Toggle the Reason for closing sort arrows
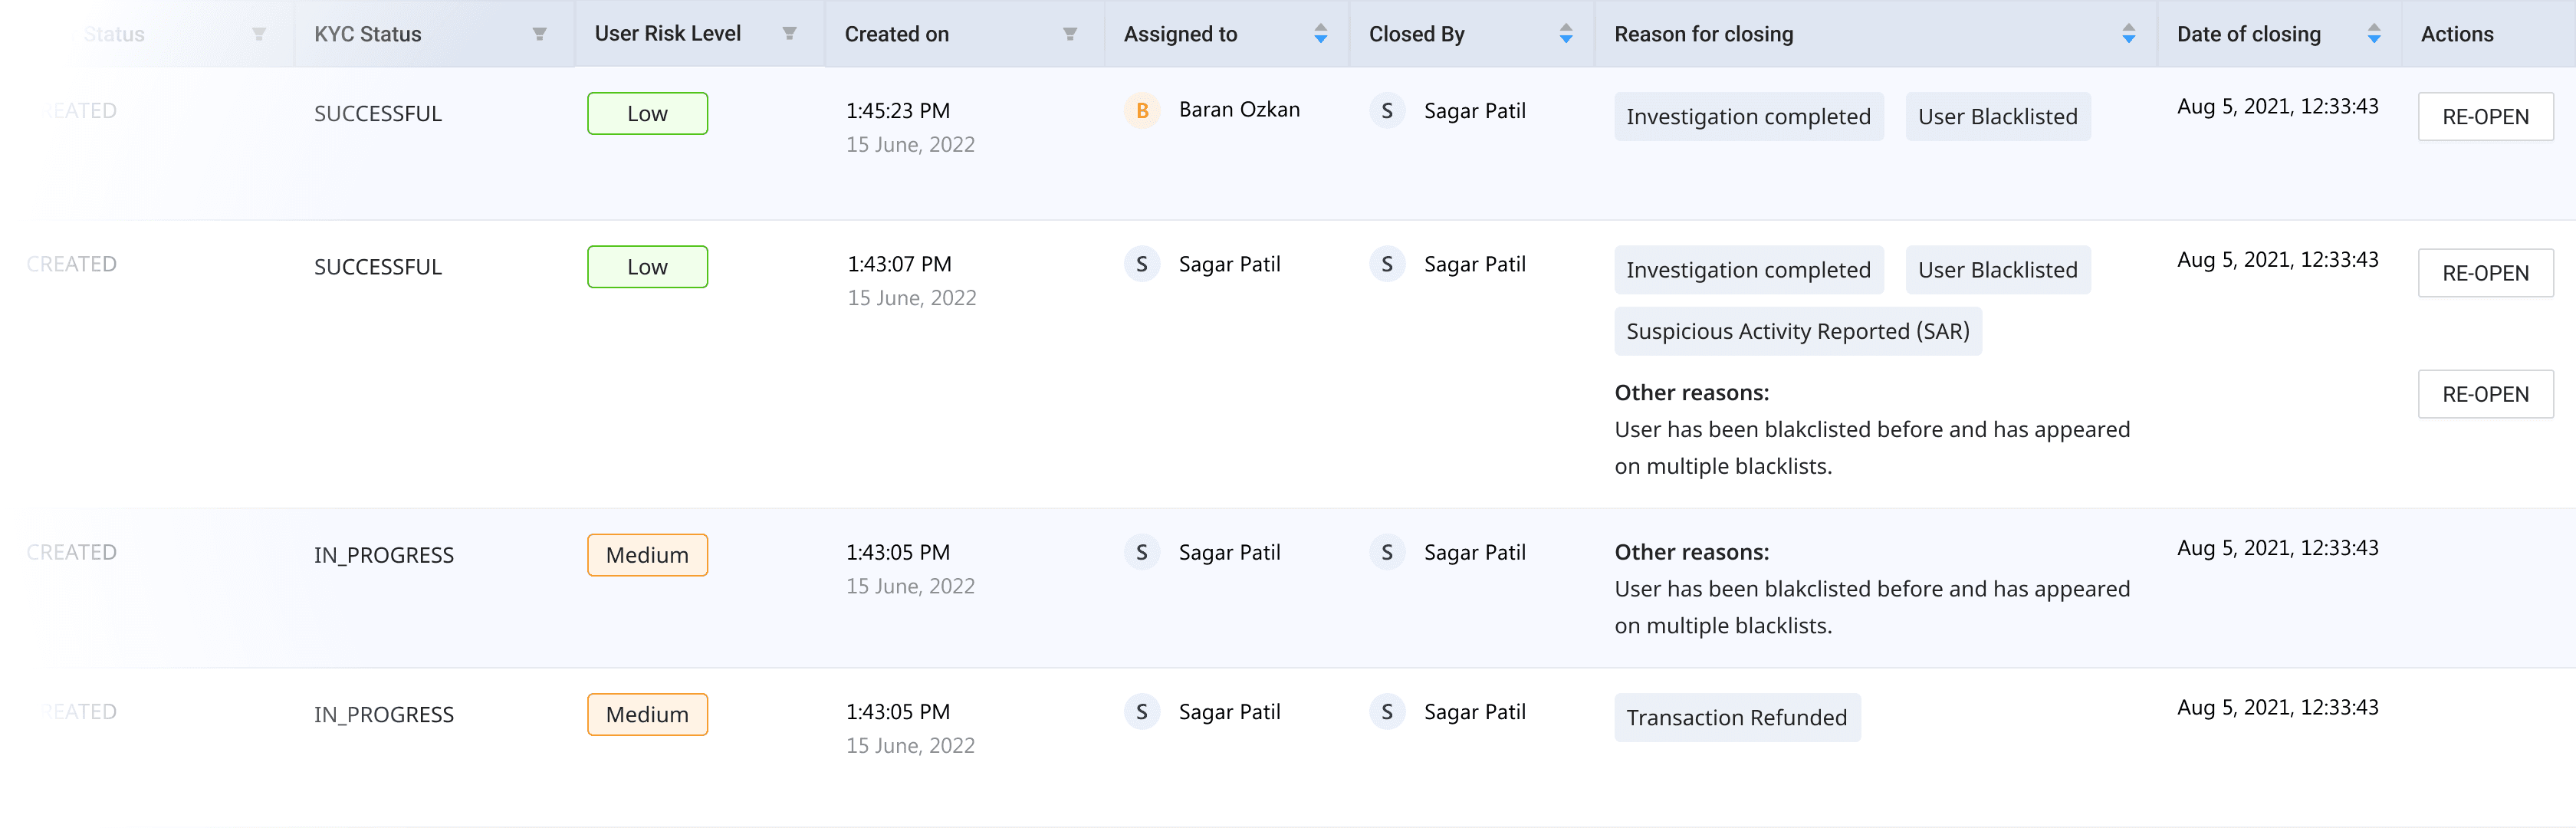 pos(2128,34)
